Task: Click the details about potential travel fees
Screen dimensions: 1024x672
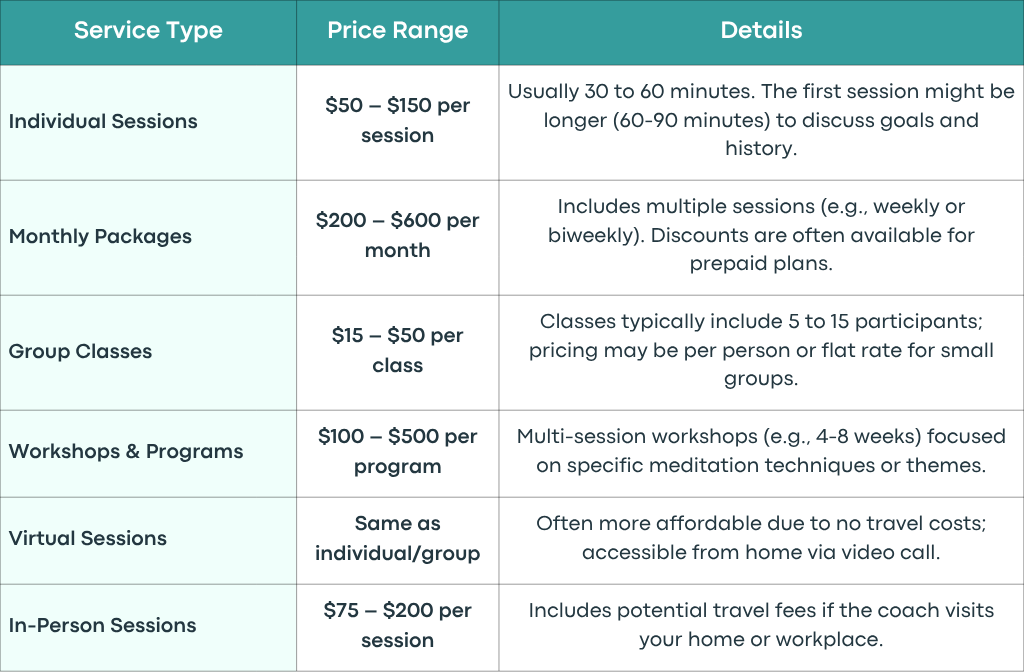Action: (x=761, y=625)
